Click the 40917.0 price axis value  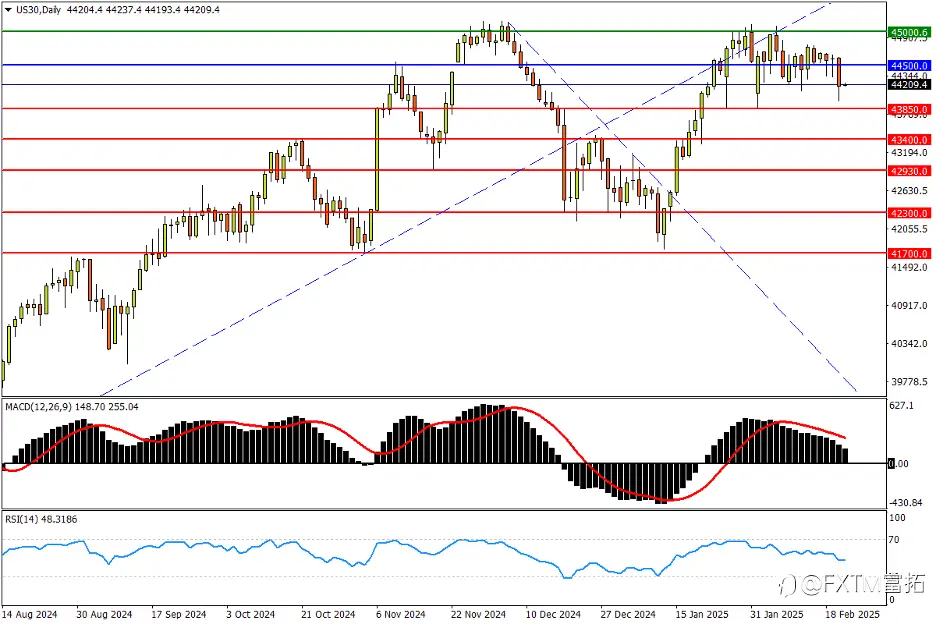909,305
